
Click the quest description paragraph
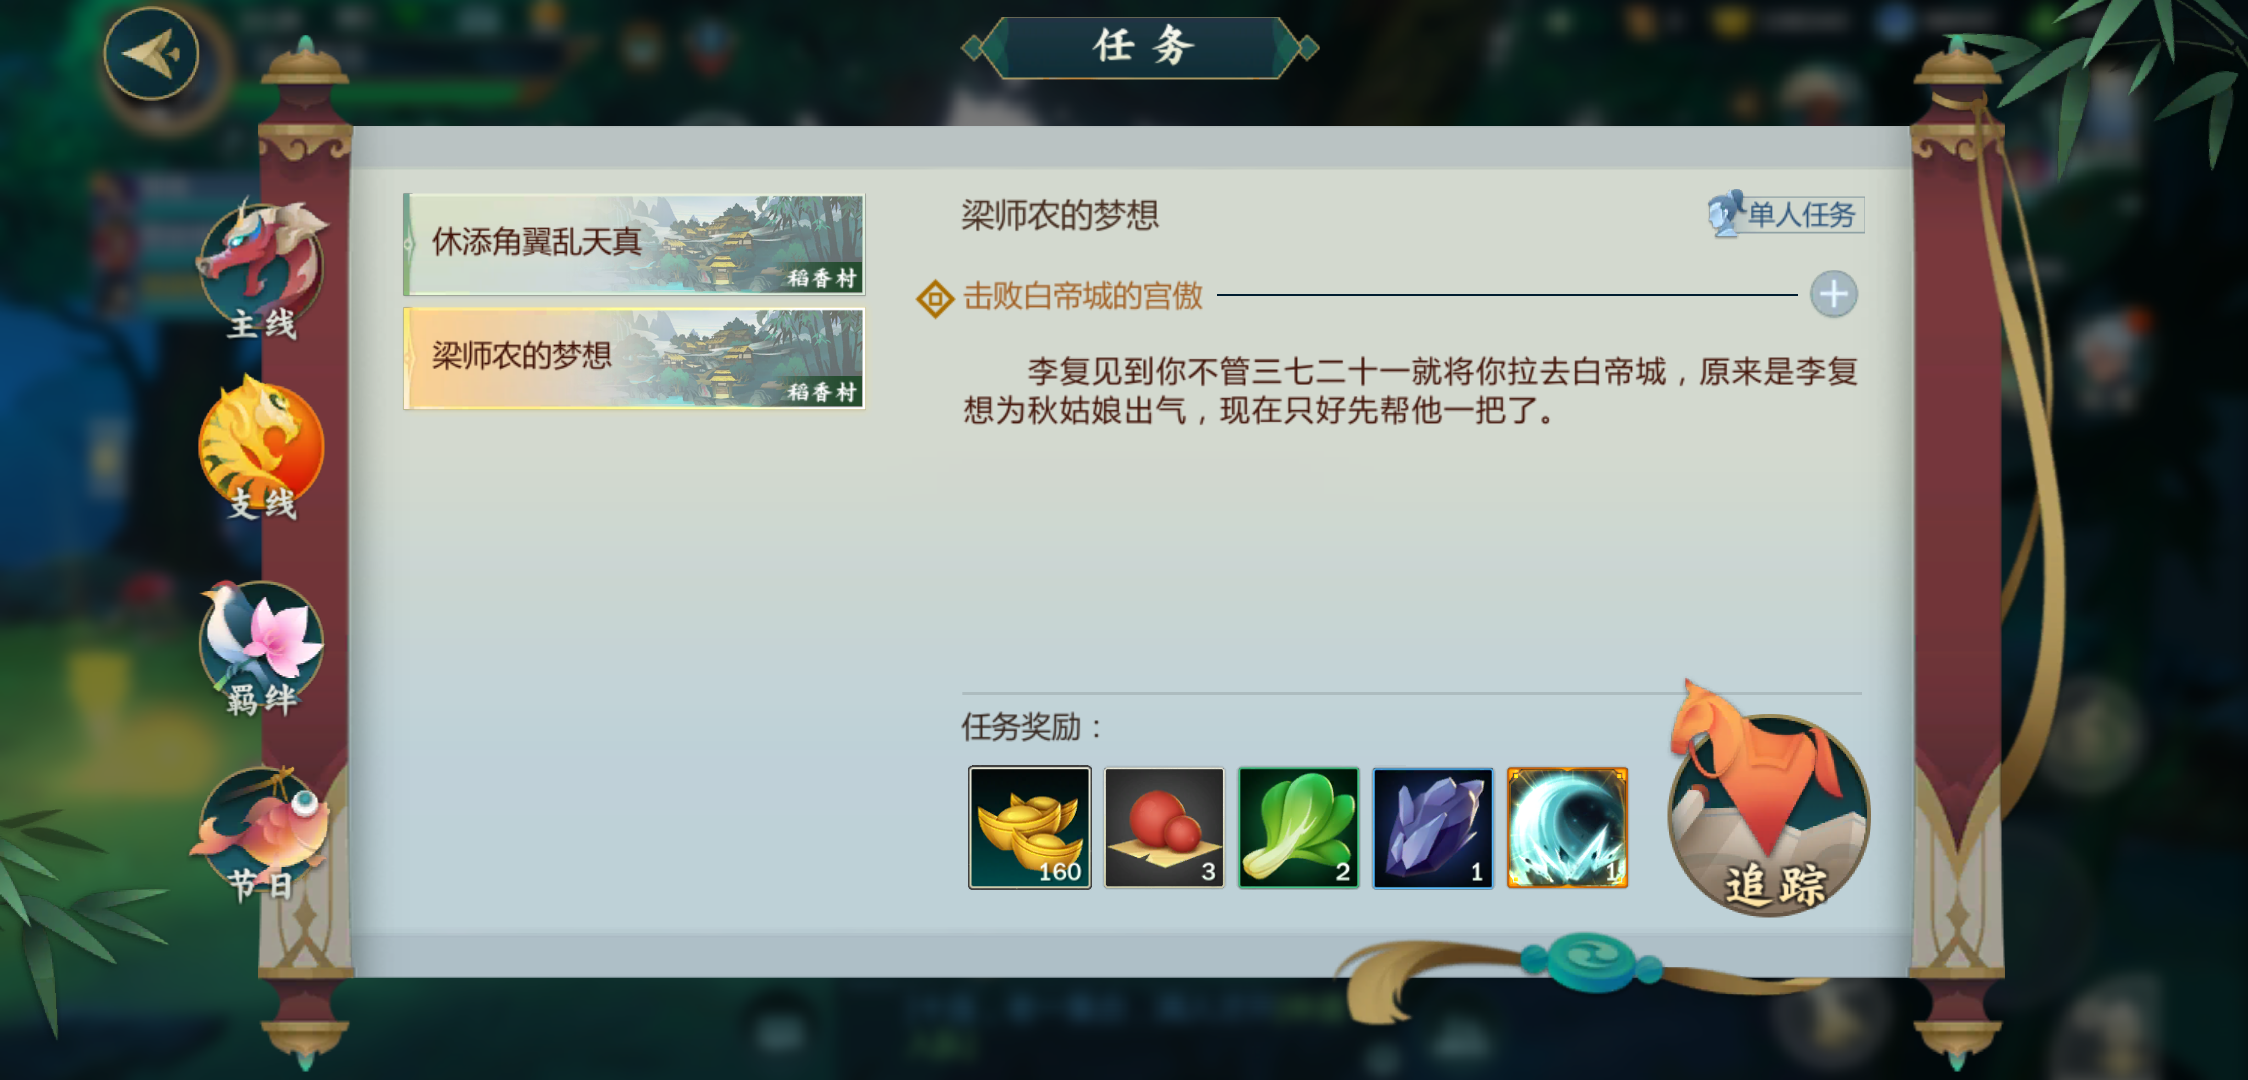1410,391
